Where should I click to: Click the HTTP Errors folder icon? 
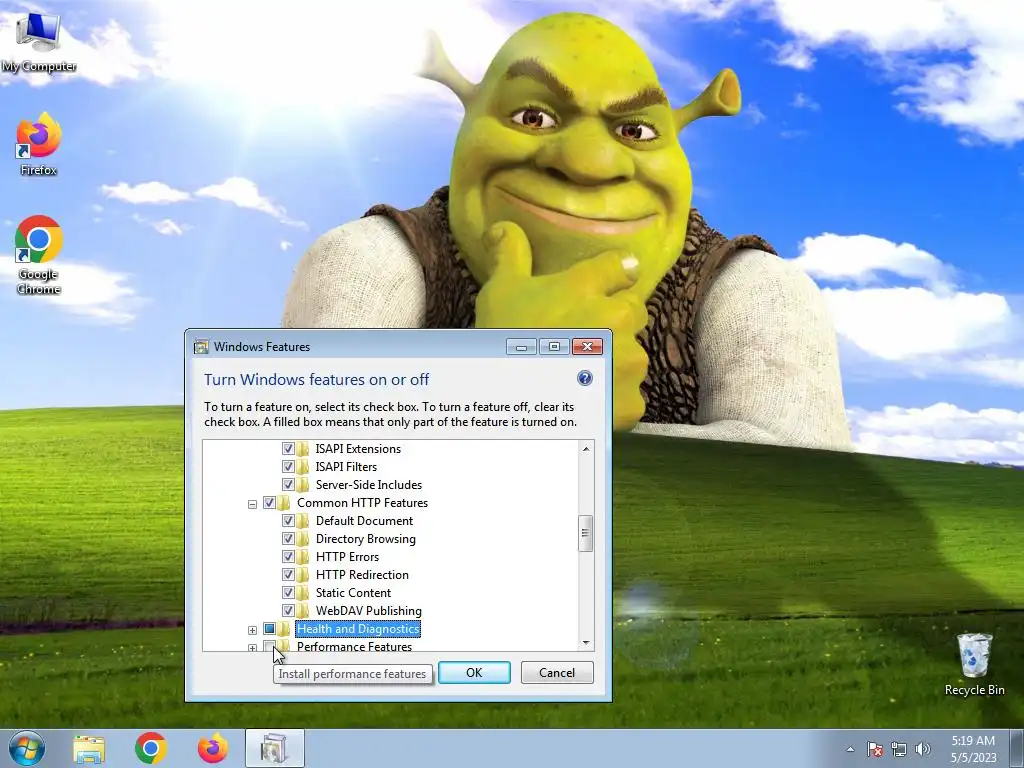click(303, 556)
